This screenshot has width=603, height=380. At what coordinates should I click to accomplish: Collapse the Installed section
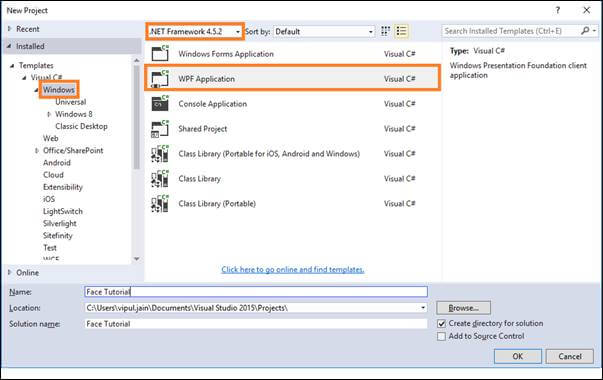coord(9,46)
